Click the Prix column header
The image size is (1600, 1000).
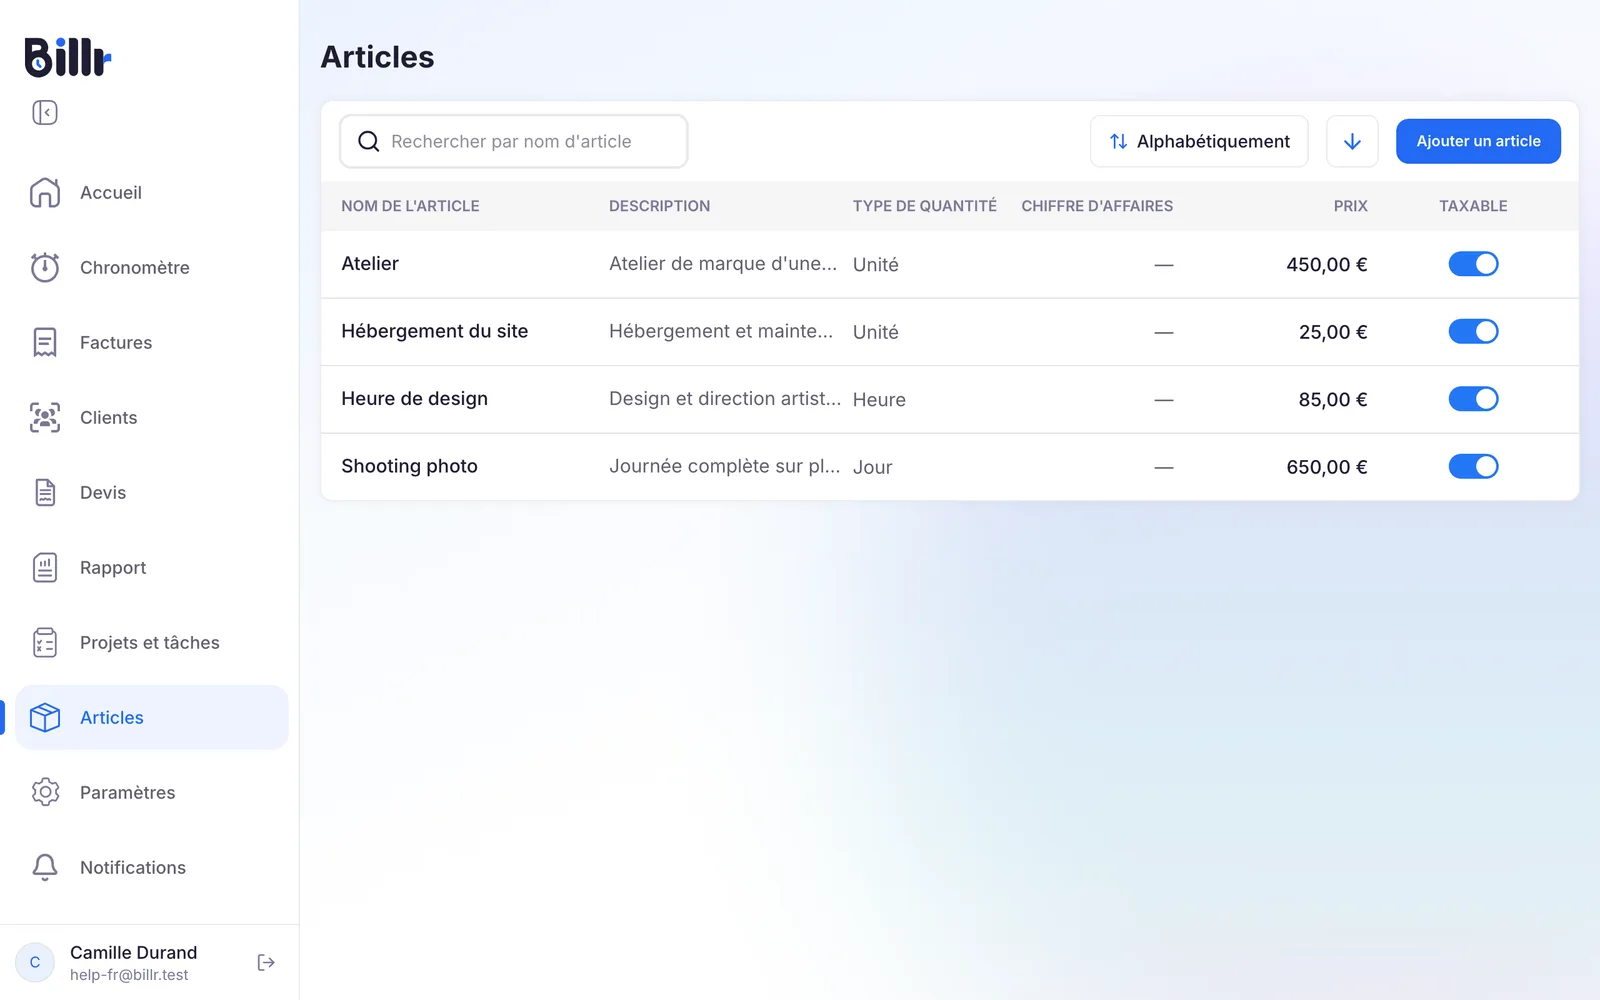1350,206
